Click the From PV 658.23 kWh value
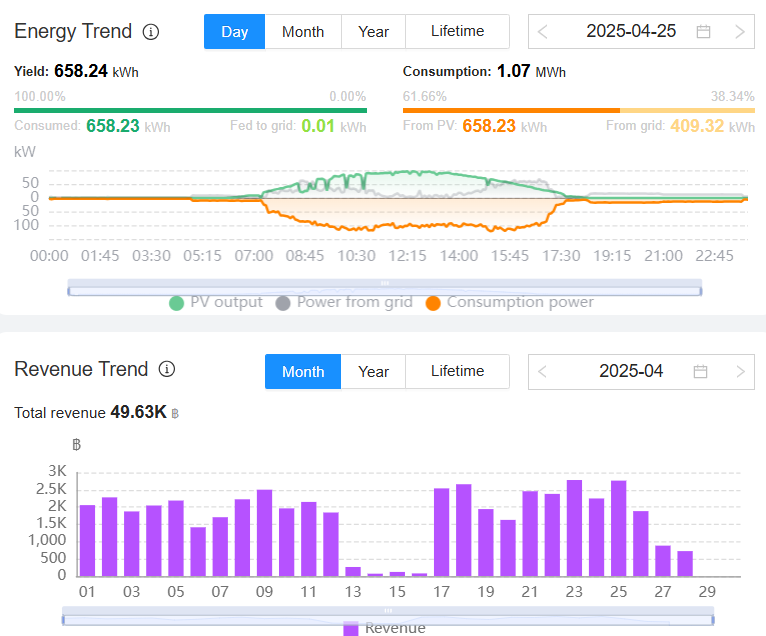The image size is (766, 636). point(505,126)
